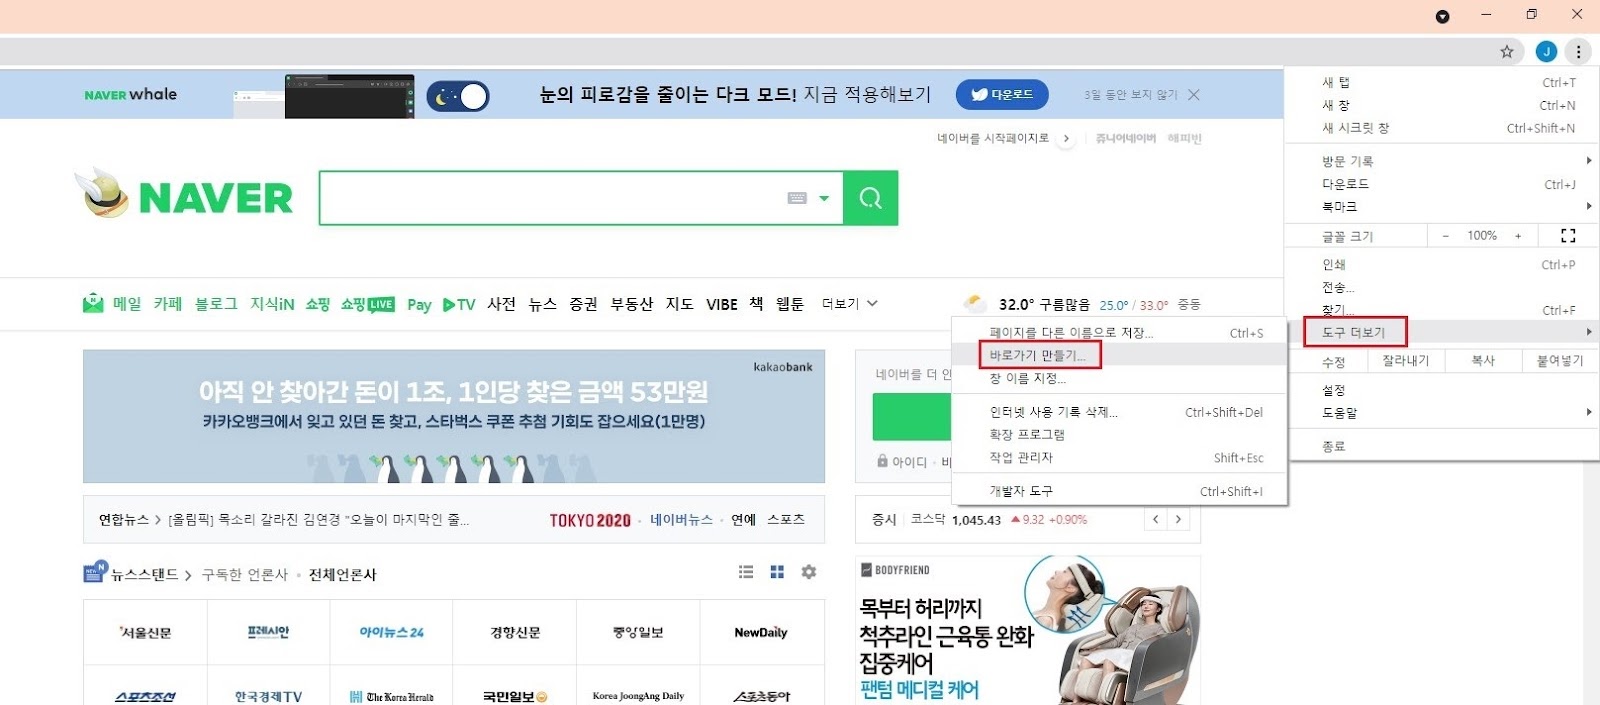Open newsstand settings gear icon
1600x705 pixels.
[809, 572]
